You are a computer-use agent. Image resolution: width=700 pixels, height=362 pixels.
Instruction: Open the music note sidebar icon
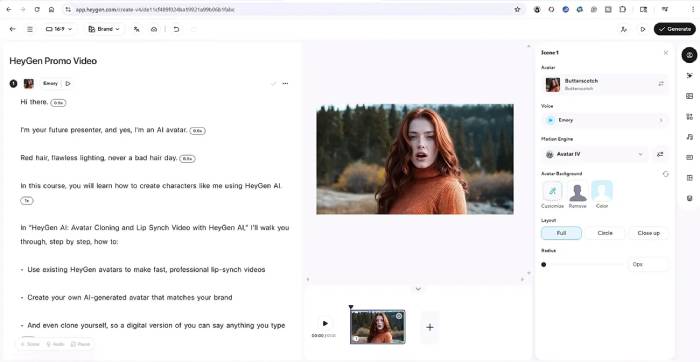click(x=689, y=137)
